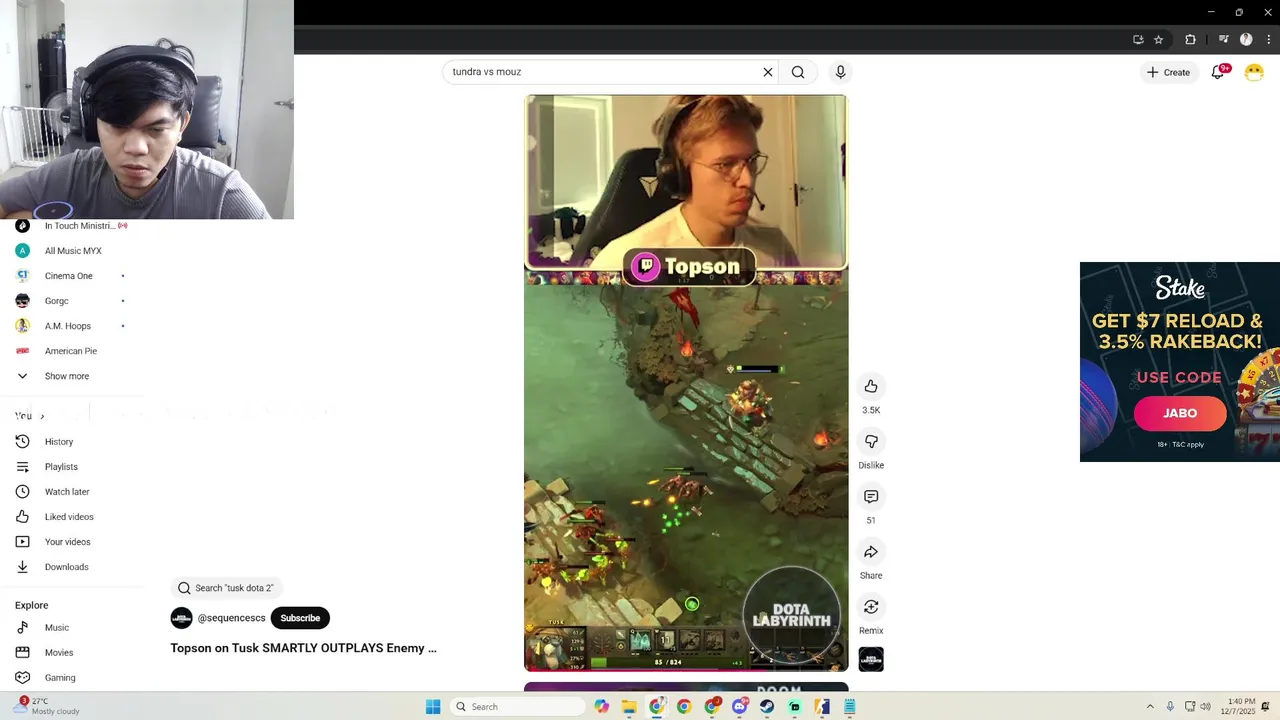
Task: Click the short title Topson on Tusk
Action: coord(303,648)
